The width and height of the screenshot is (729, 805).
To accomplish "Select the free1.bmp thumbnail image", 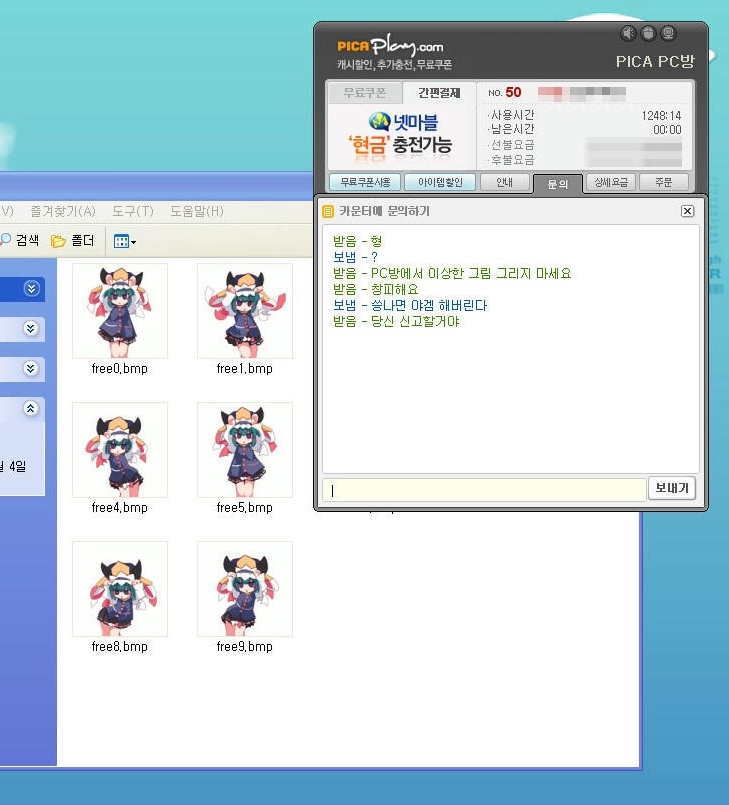I will (x=245, y=311).
